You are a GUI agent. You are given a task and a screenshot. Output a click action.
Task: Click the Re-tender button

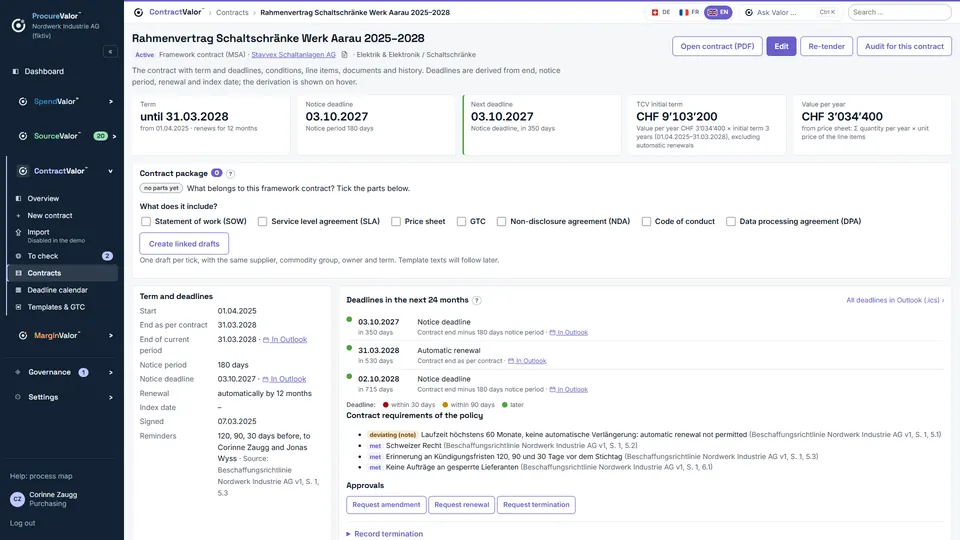pyautogui.click(x=826, y=47)
